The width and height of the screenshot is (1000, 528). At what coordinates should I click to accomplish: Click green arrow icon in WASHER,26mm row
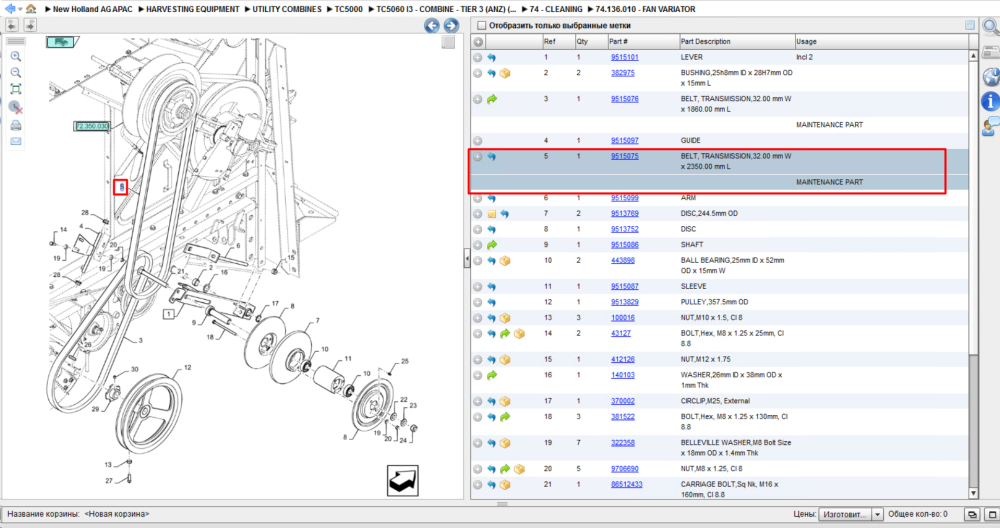[492, 376]
